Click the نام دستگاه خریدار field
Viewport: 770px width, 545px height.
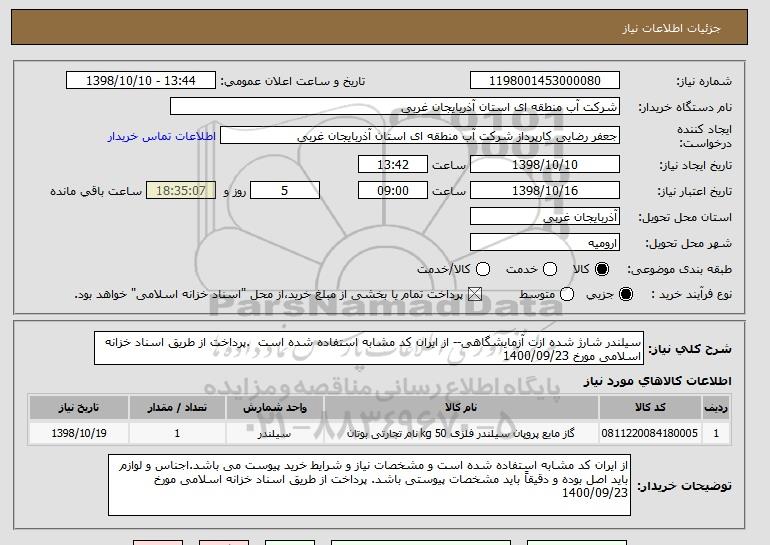click(395, 107)
